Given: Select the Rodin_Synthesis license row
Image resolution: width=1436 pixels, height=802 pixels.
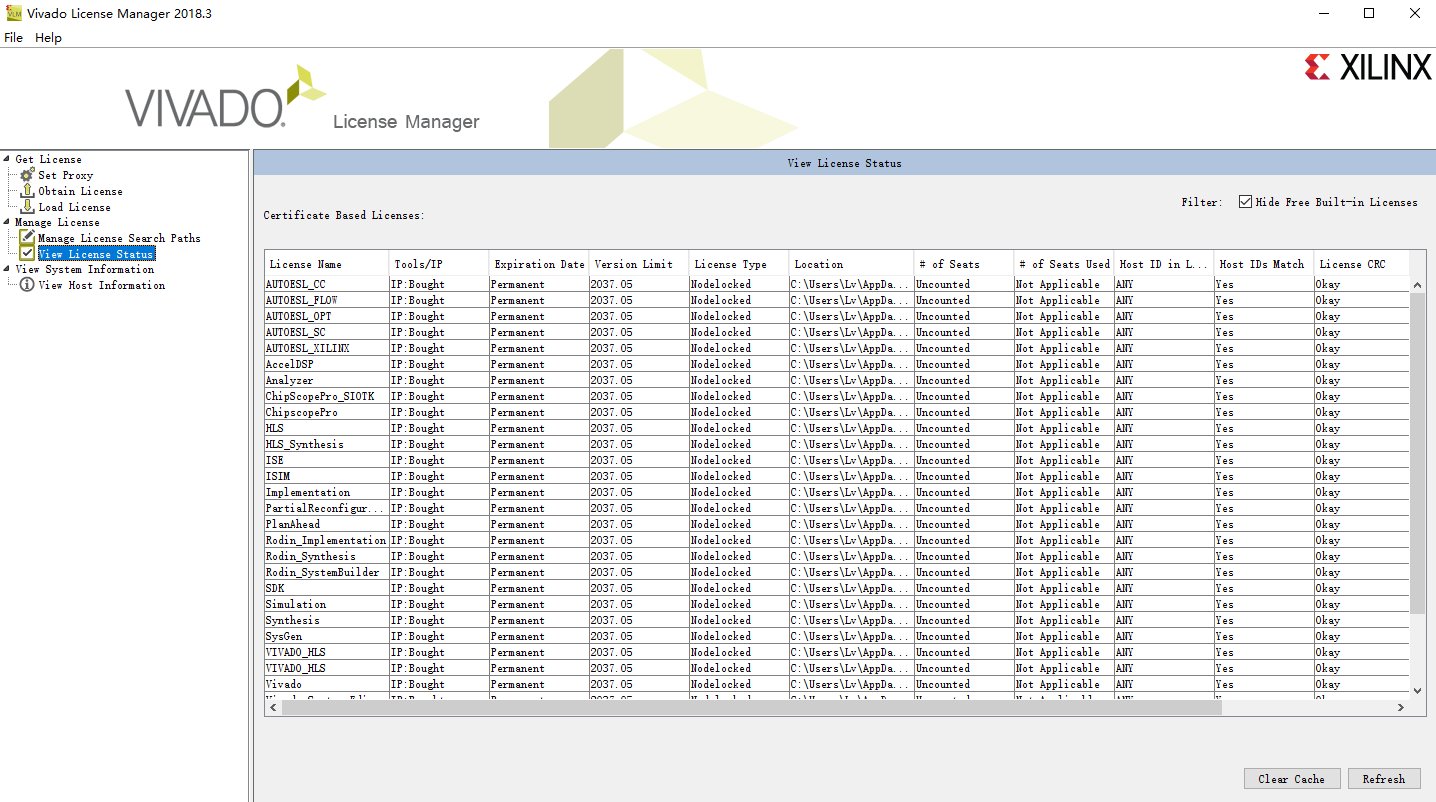Looking at the screenshot, I should pyautogui.click(x=837, y=556).
